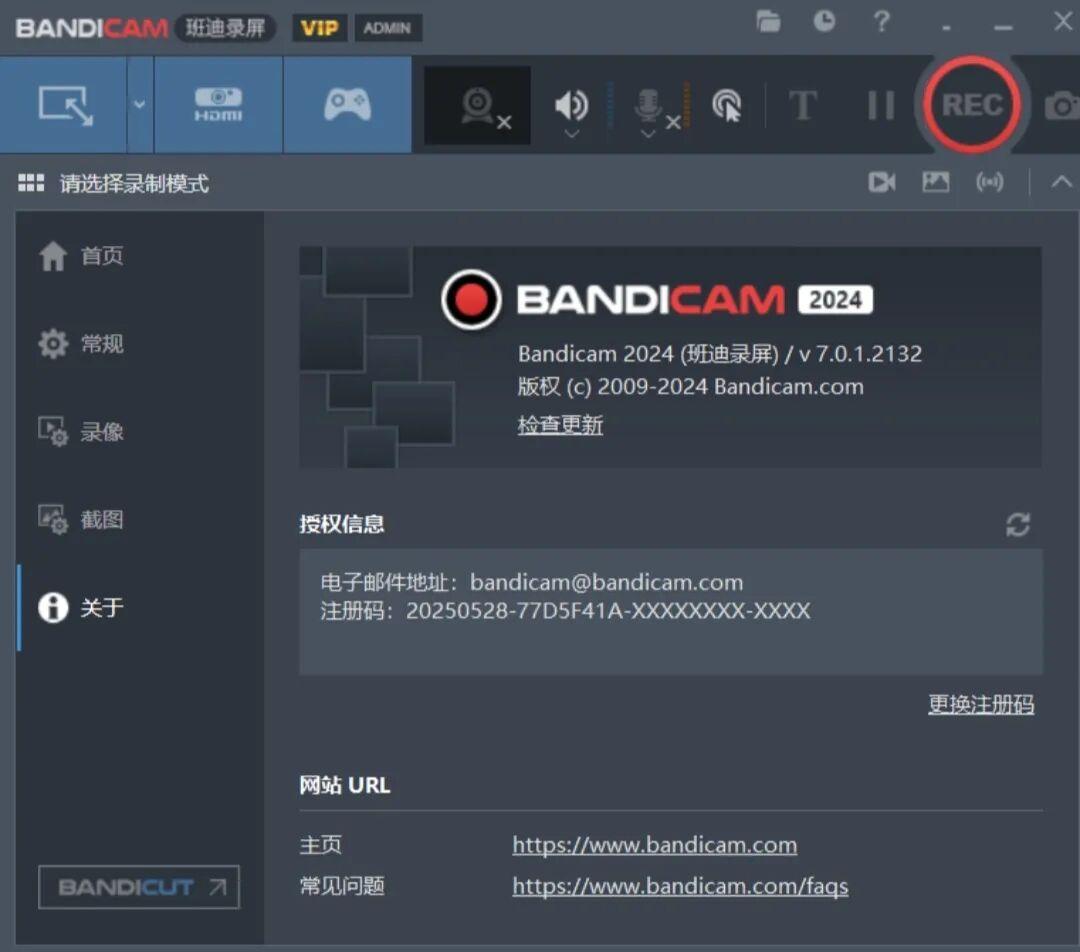Open the speaker sound settings chevron

[572, 134]
